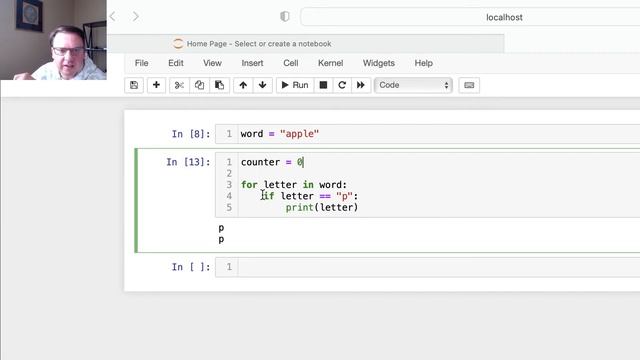
Task: Click the In [13]: prompt
Action: 188,162
